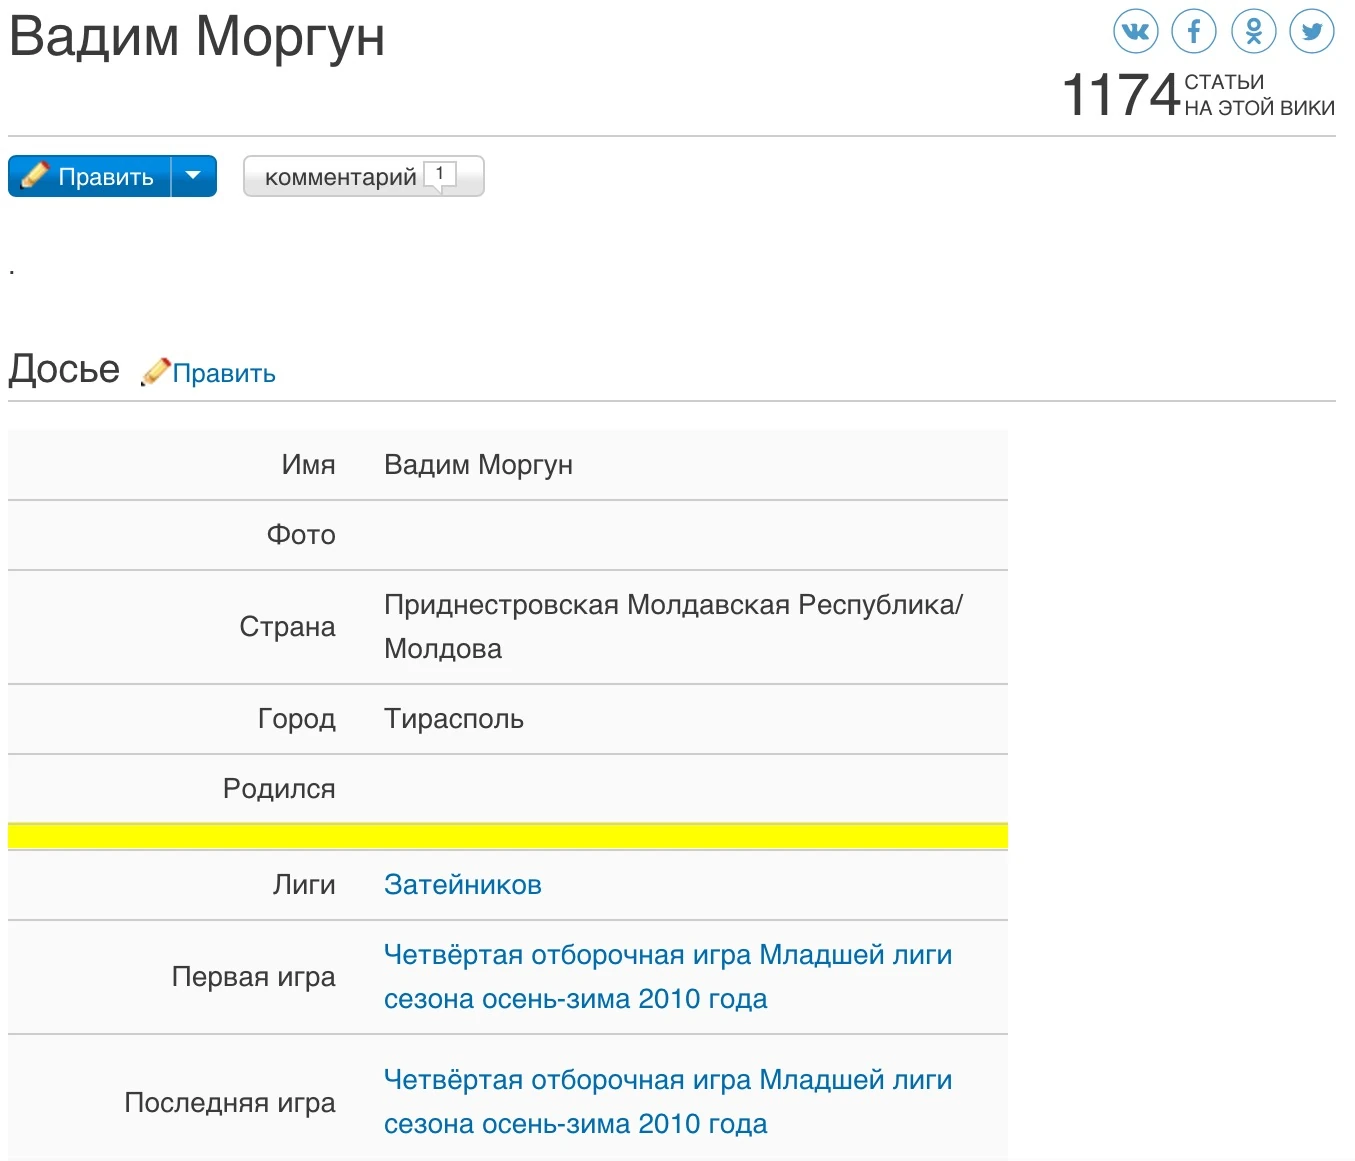Click the Править link in the Досье section
The image size is (1355, 1161).
click(224, 374)
